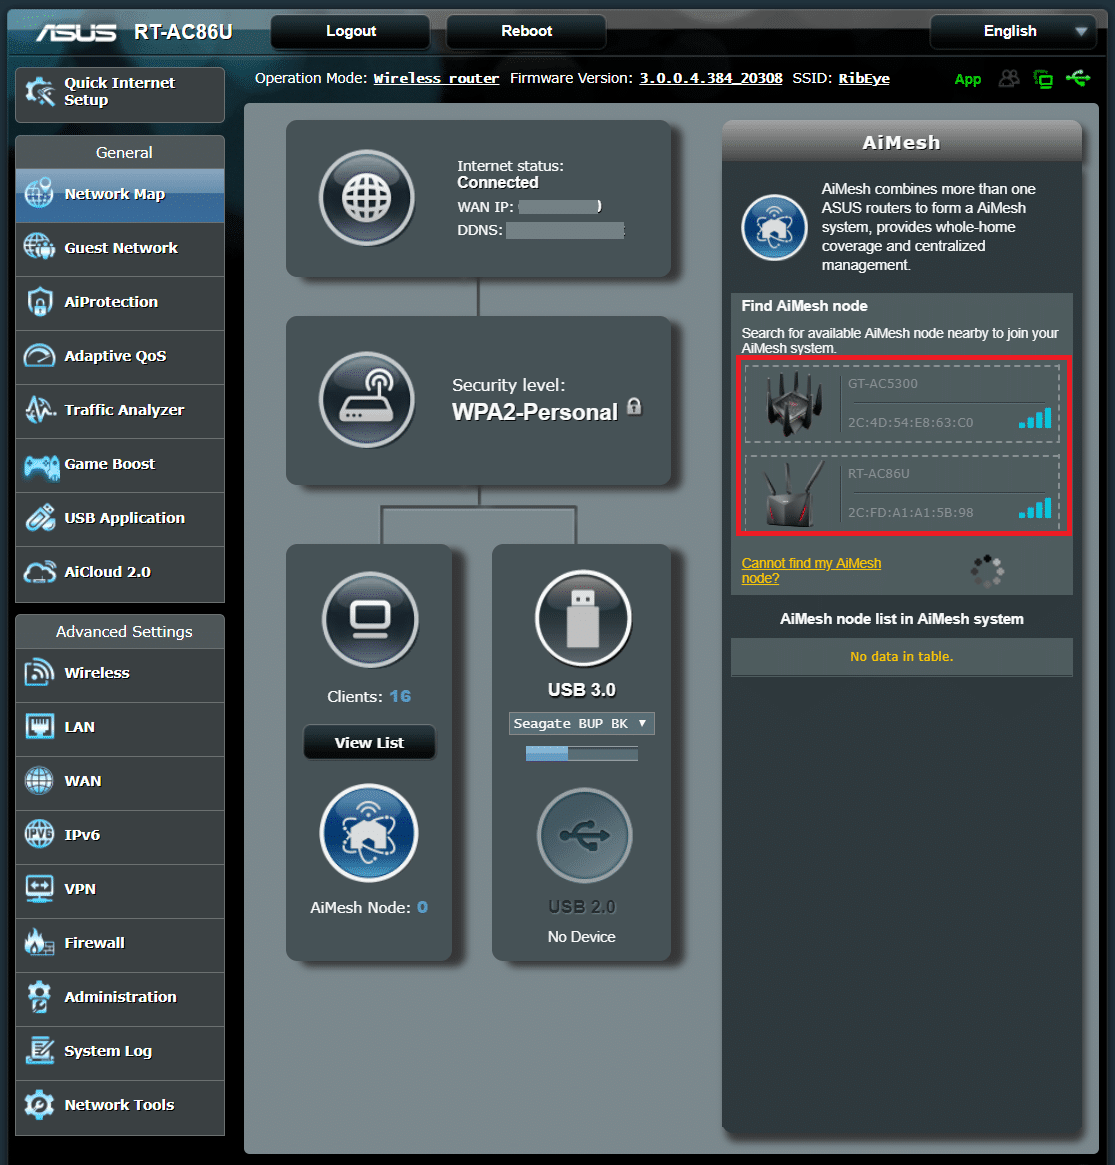Open VPN settings
1115x1165 pixels.
[x=120, y=890]
